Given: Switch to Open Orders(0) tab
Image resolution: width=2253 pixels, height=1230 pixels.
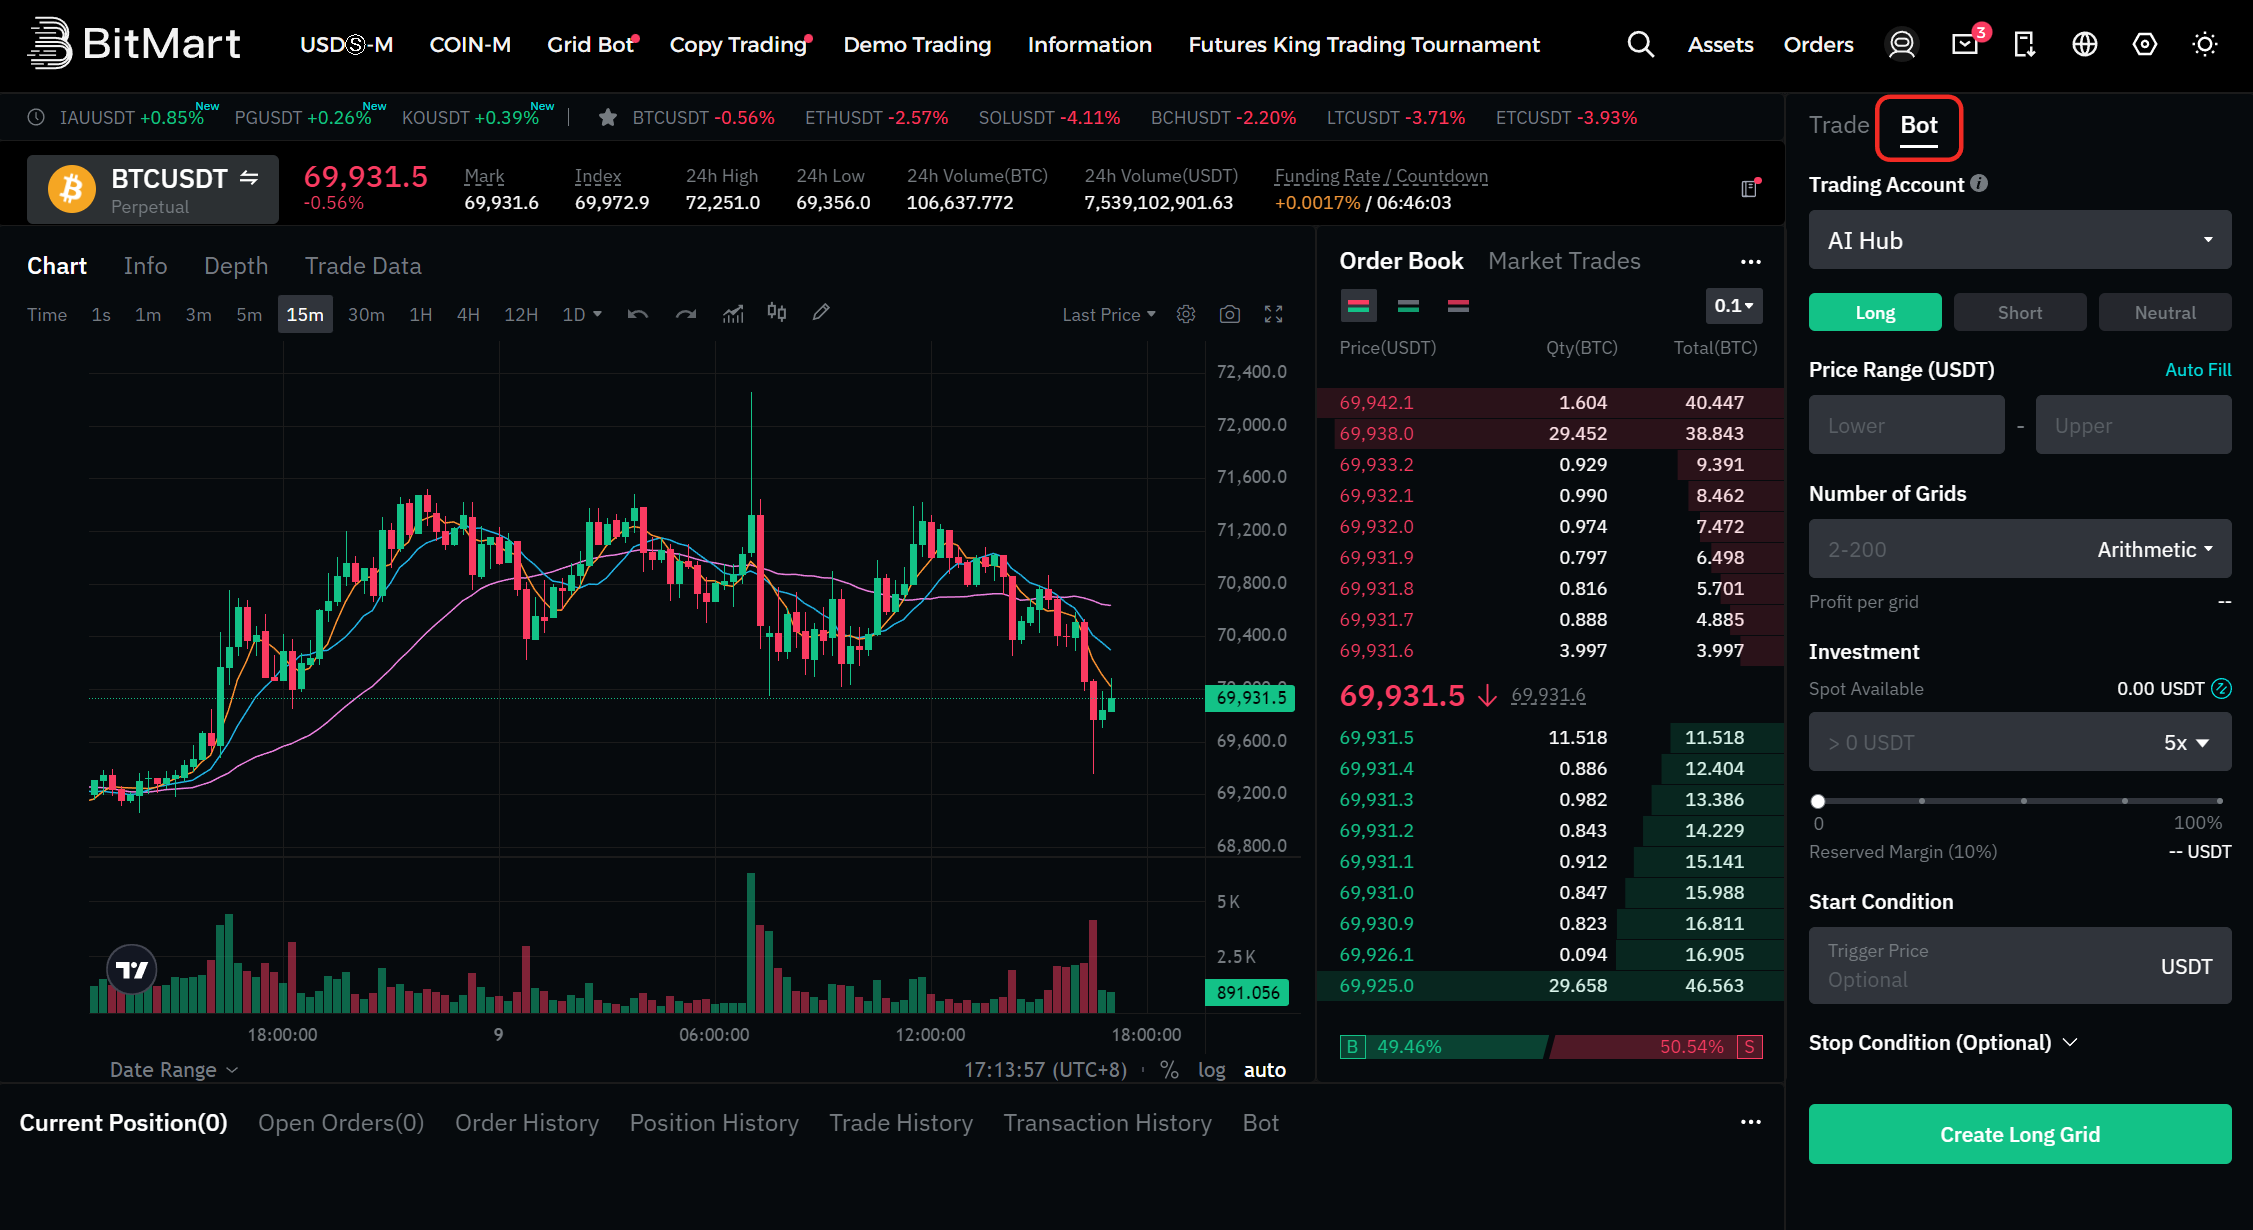Looking at the screenshot, I should 341,1123.
